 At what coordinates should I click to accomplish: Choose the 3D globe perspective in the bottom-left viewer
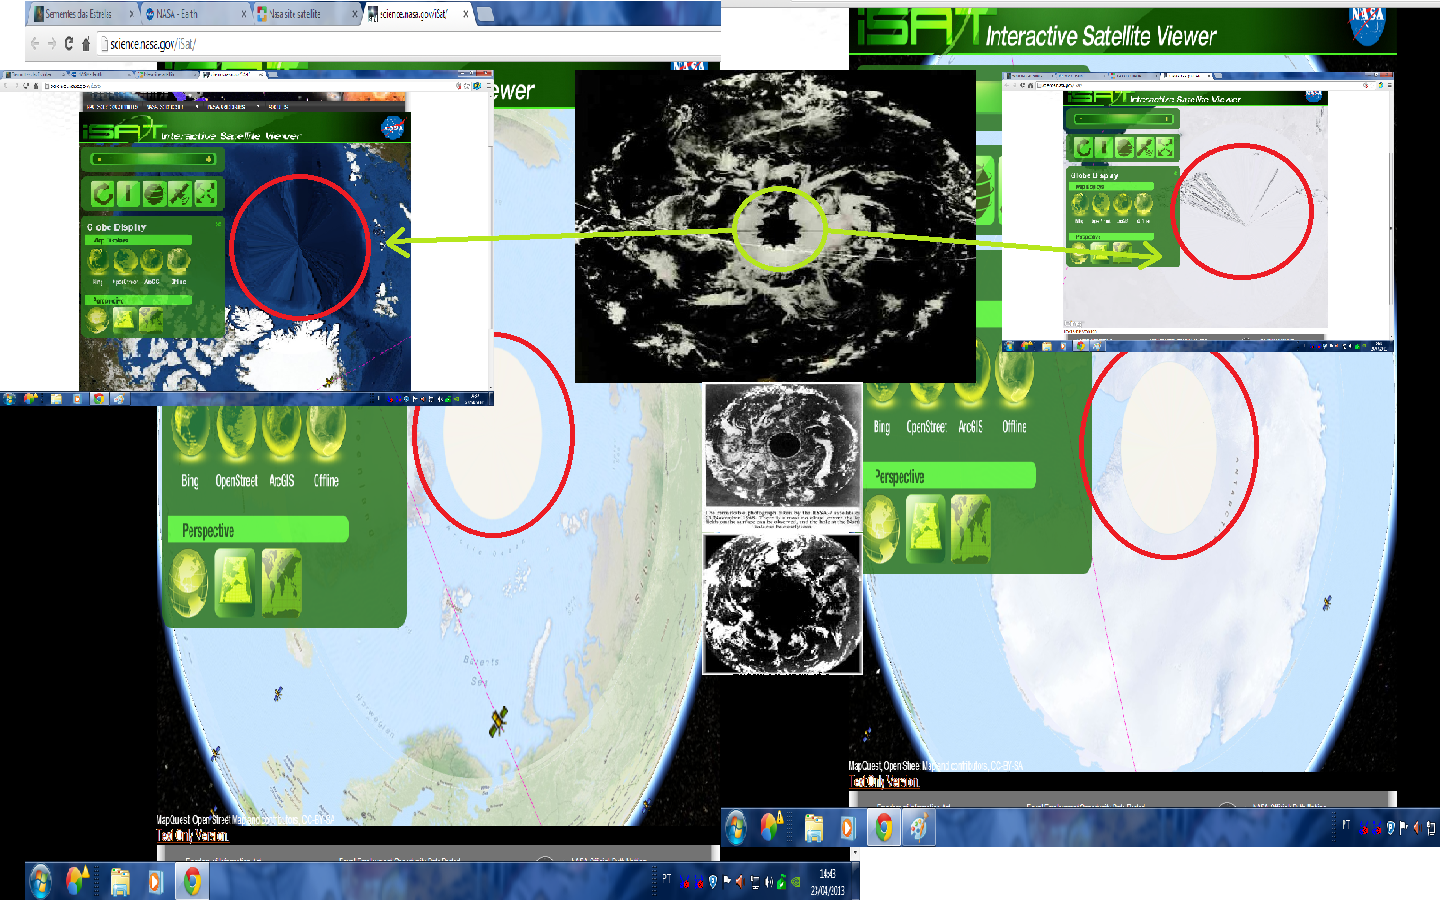click(x=189, y=584)
